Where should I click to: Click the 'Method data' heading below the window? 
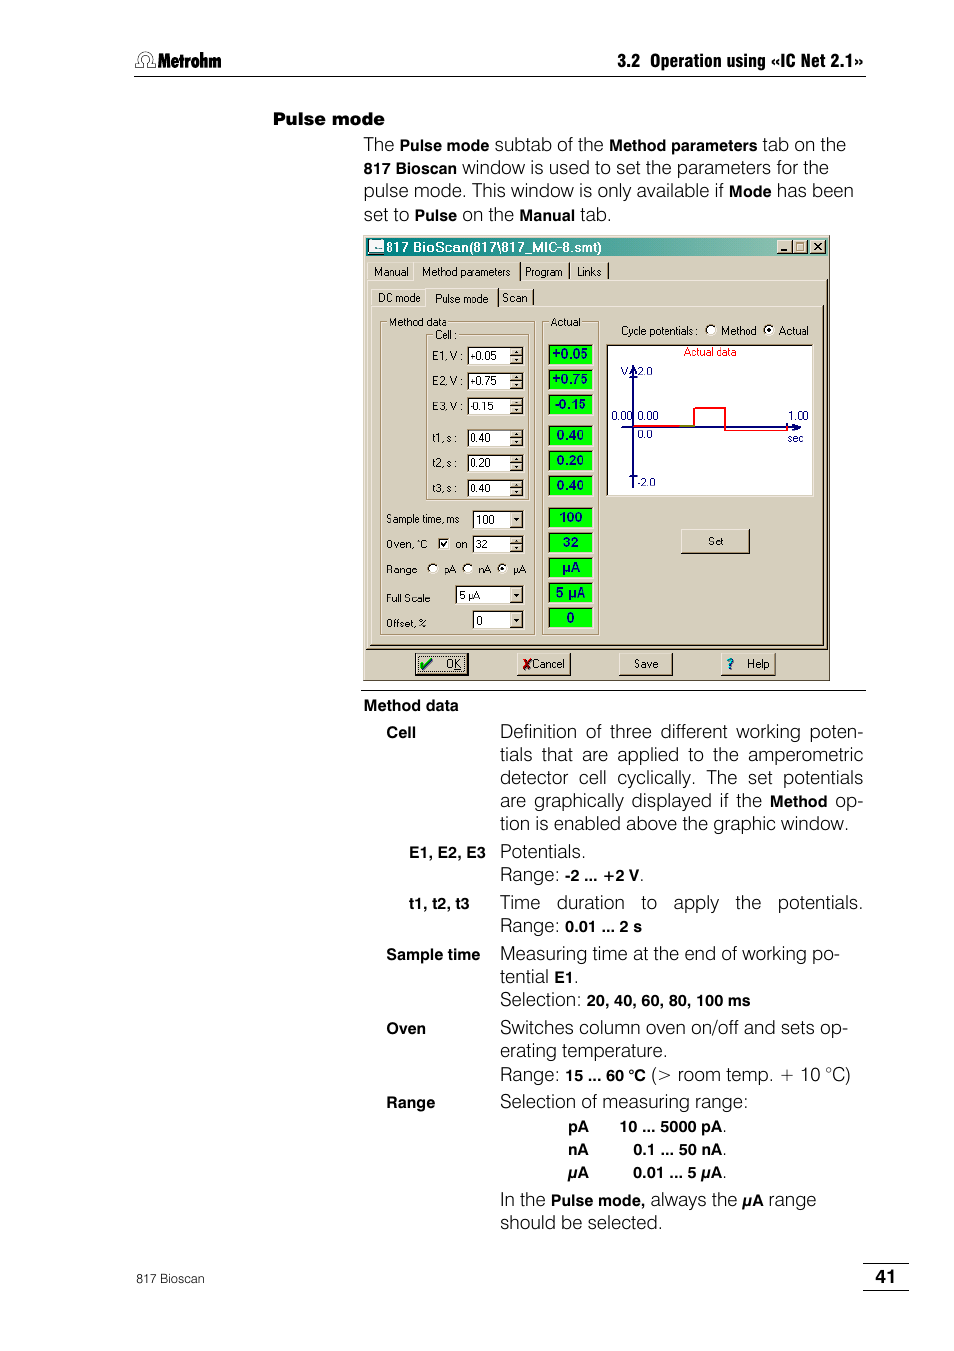click(x=411, y=706)
